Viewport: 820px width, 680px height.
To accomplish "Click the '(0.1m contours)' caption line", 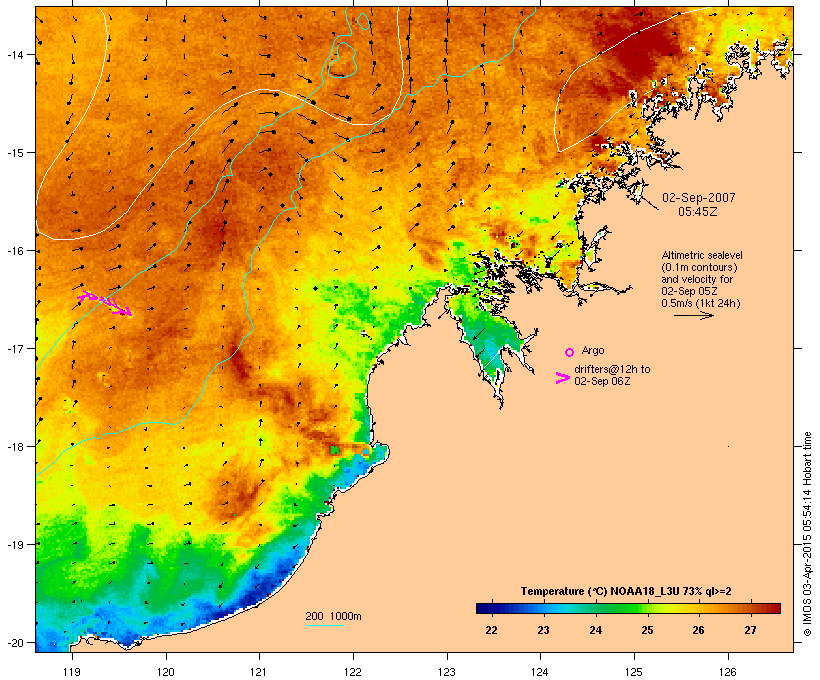I will 699,267.
